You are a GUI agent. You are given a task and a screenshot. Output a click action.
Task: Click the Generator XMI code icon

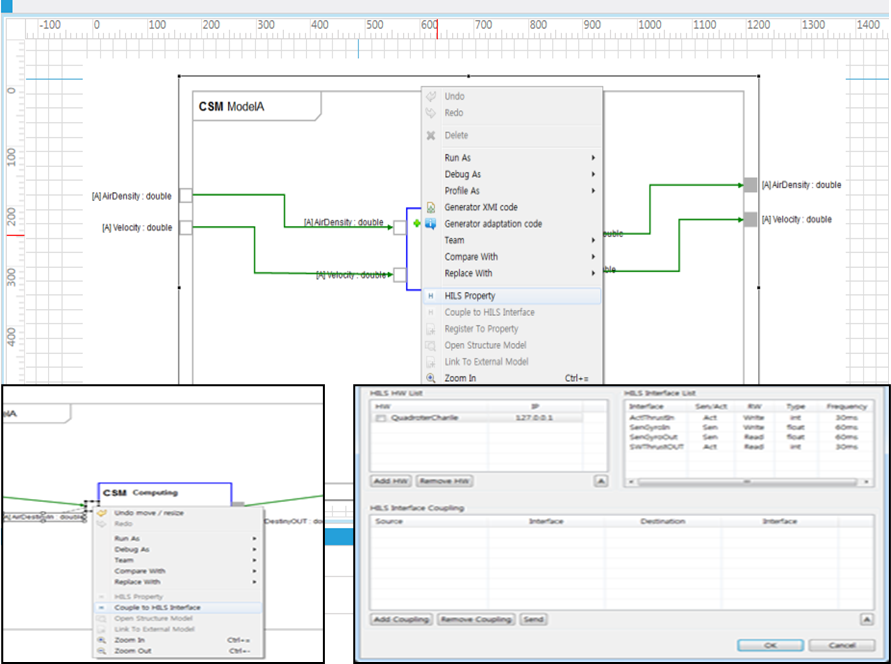pyautogui.click(x=431, y=207)
